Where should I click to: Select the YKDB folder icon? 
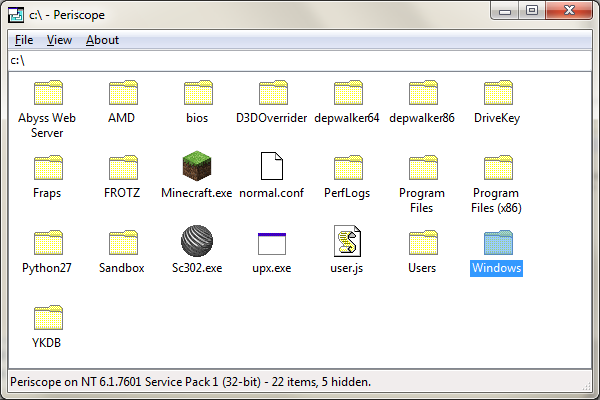48,317
